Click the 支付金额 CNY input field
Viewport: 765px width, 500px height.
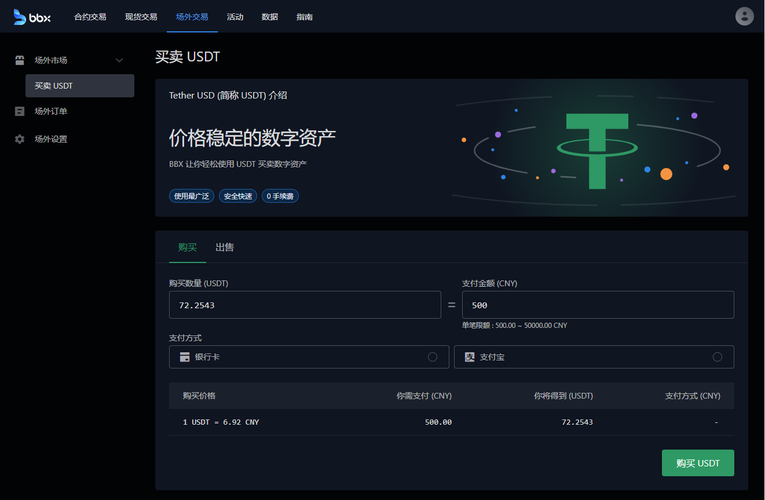pyautogui.click(x=598, y=305)
